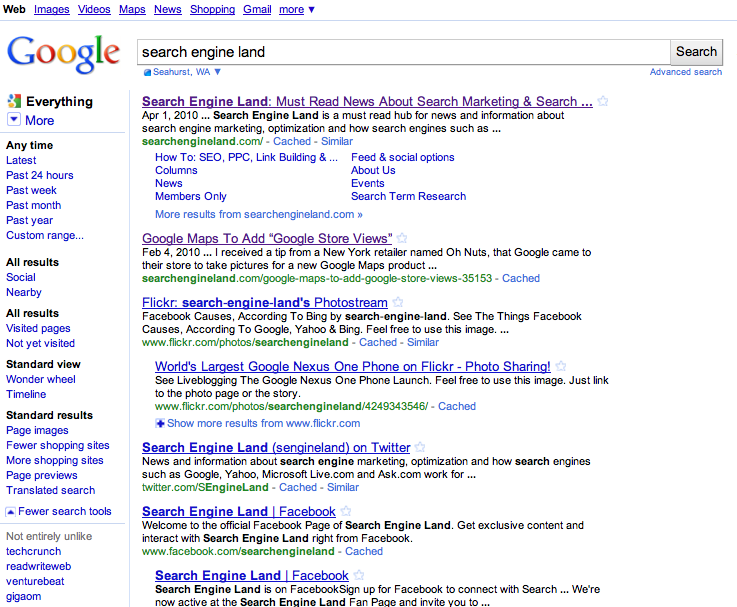Search related term gigaom

(24, 596)
